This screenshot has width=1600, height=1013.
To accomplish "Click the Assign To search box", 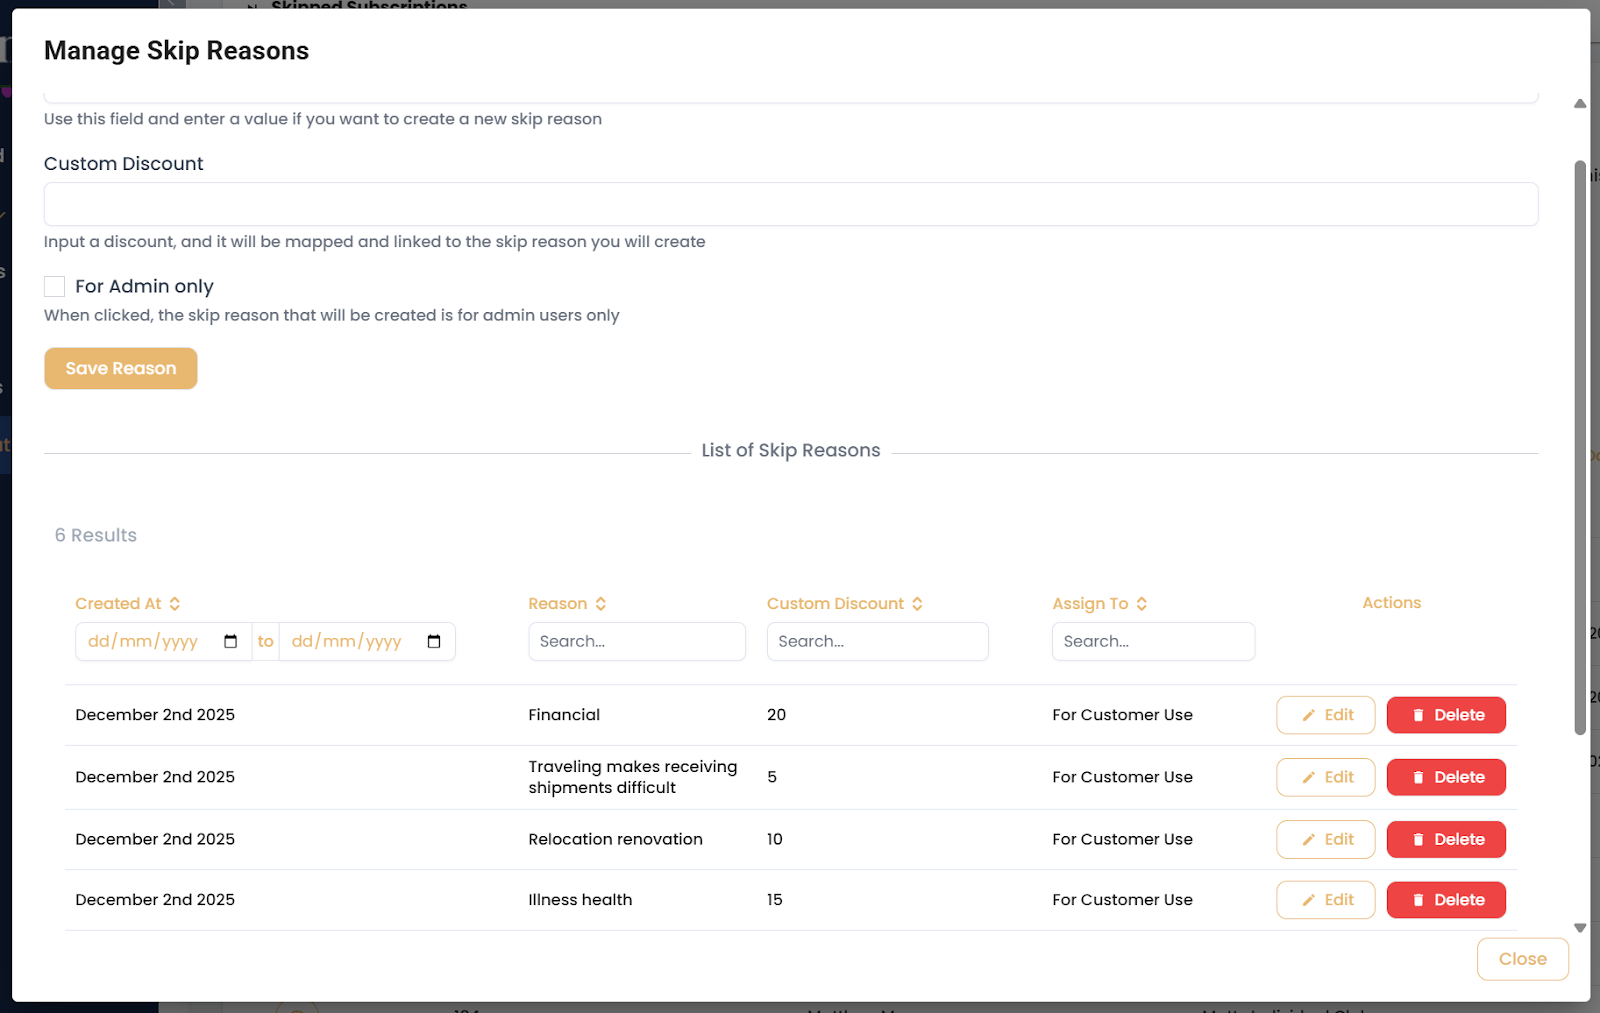I will click(1153, 642).
